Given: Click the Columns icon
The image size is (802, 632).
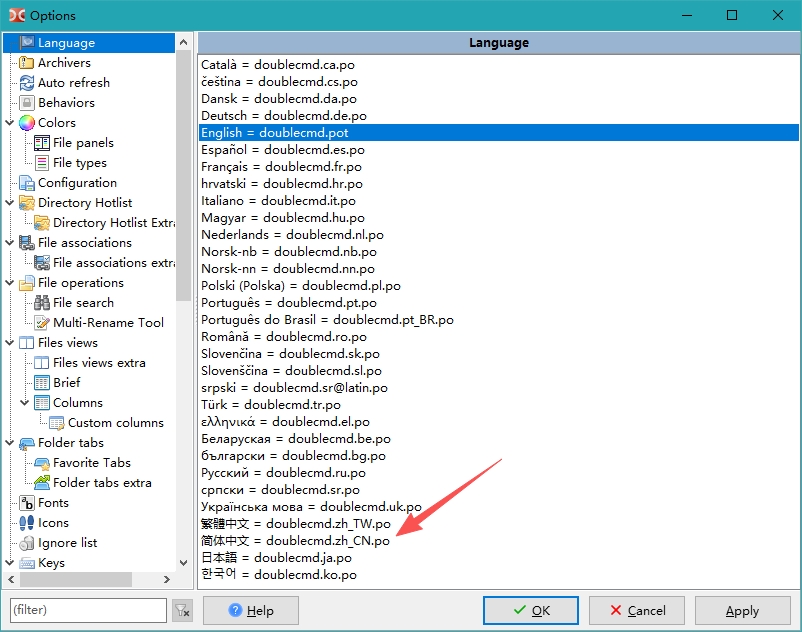Looking at the screenshot, I should [x=42, y=402].
